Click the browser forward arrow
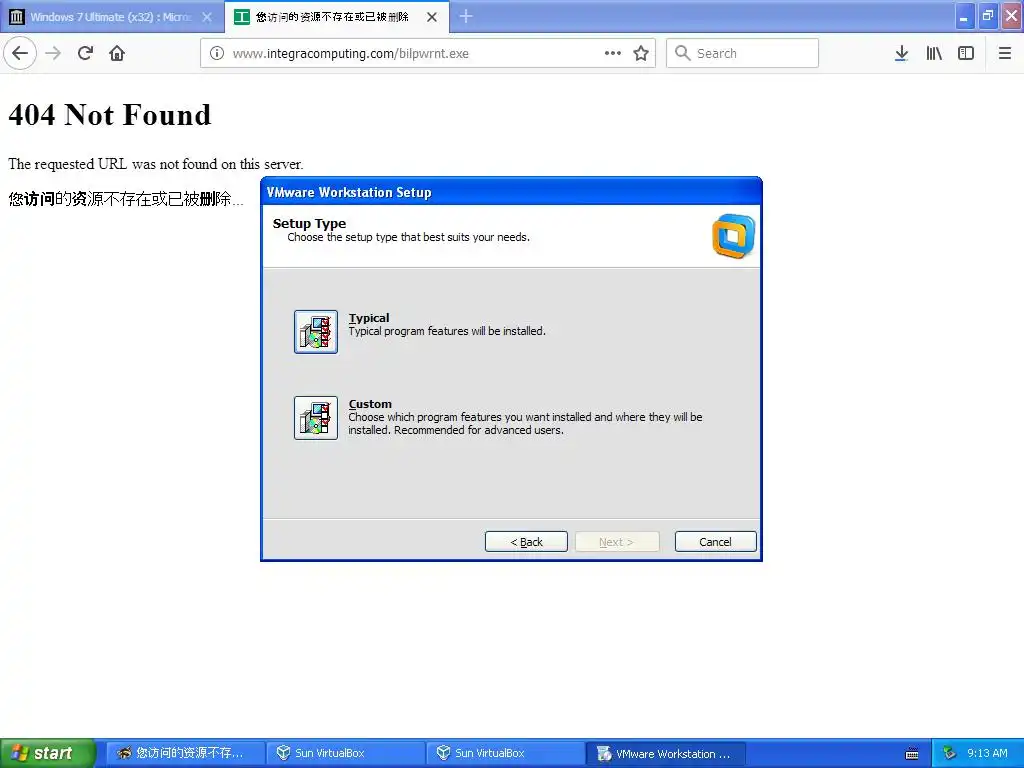Image resolution: width=1024 pixels, height=768 pixels. pos(53,53)
